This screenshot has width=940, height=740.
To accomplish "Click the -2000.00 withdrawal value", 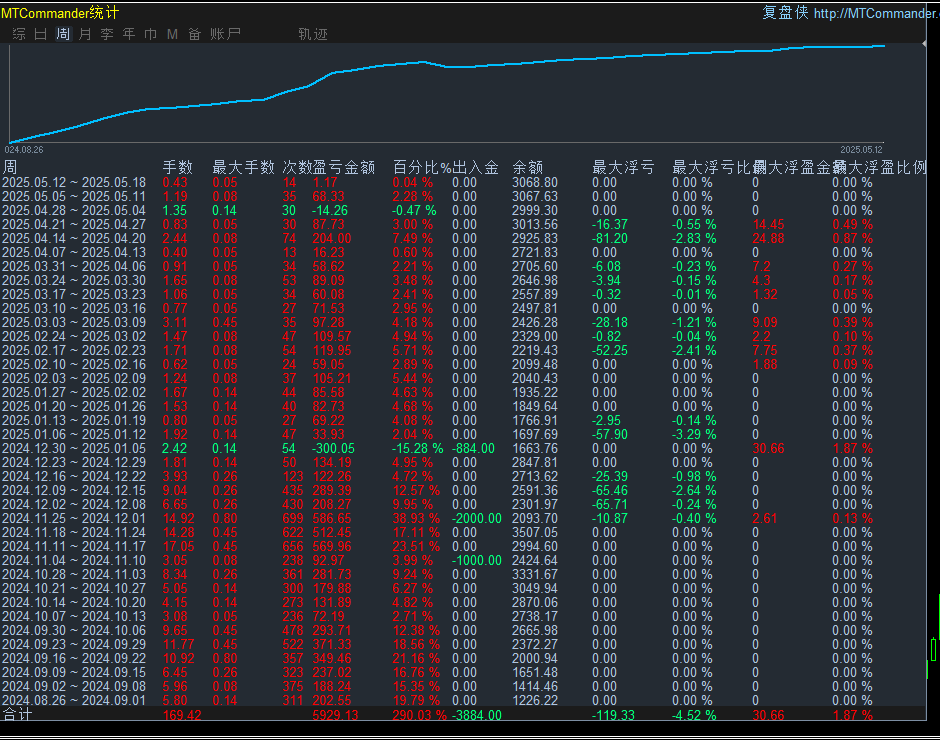I will (477, 518).
